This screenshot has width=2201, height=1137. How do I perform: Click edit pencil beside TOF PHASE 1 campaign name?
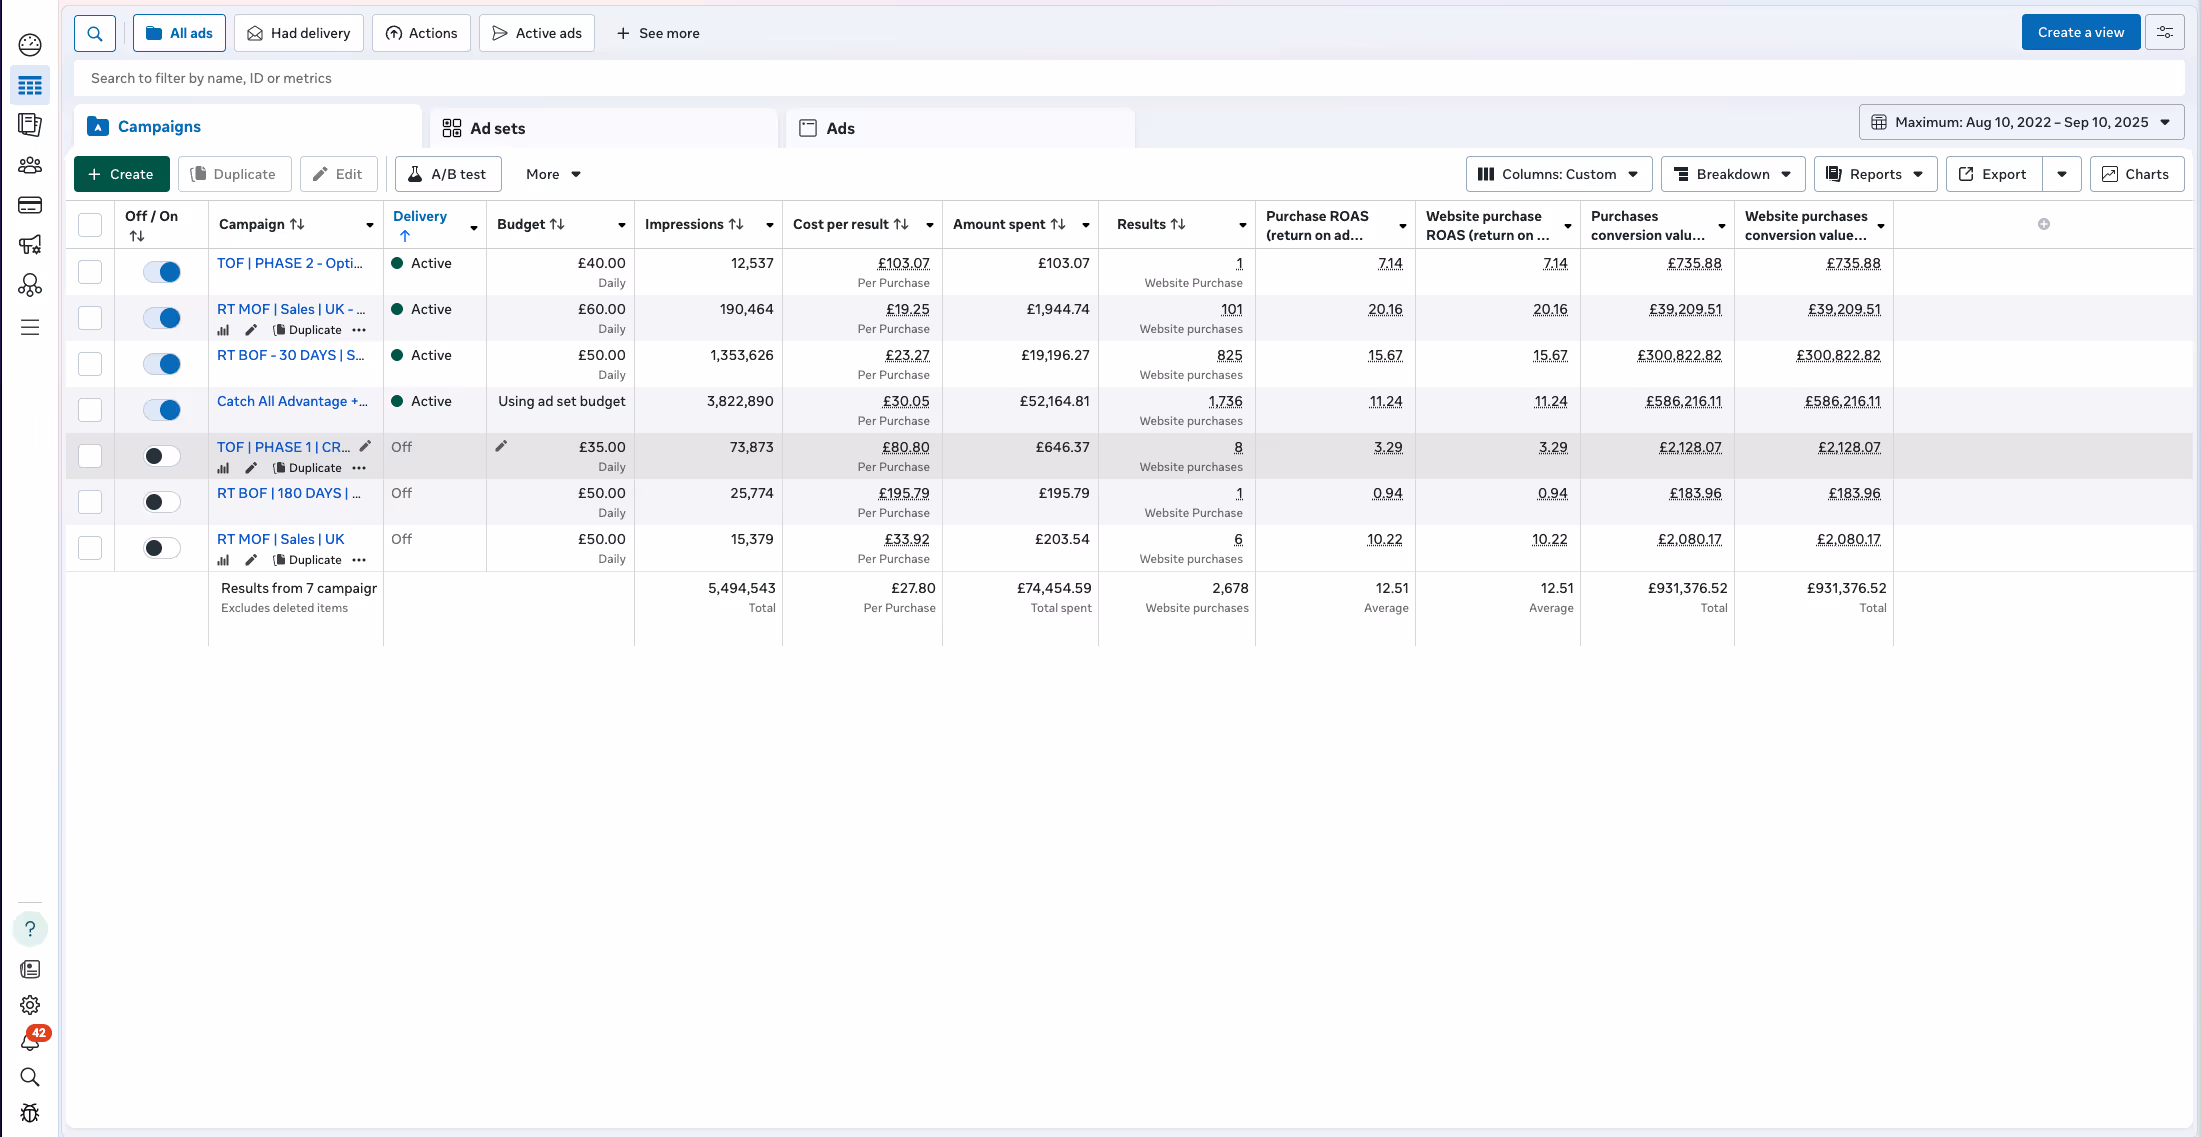click(x=365, y=447)
